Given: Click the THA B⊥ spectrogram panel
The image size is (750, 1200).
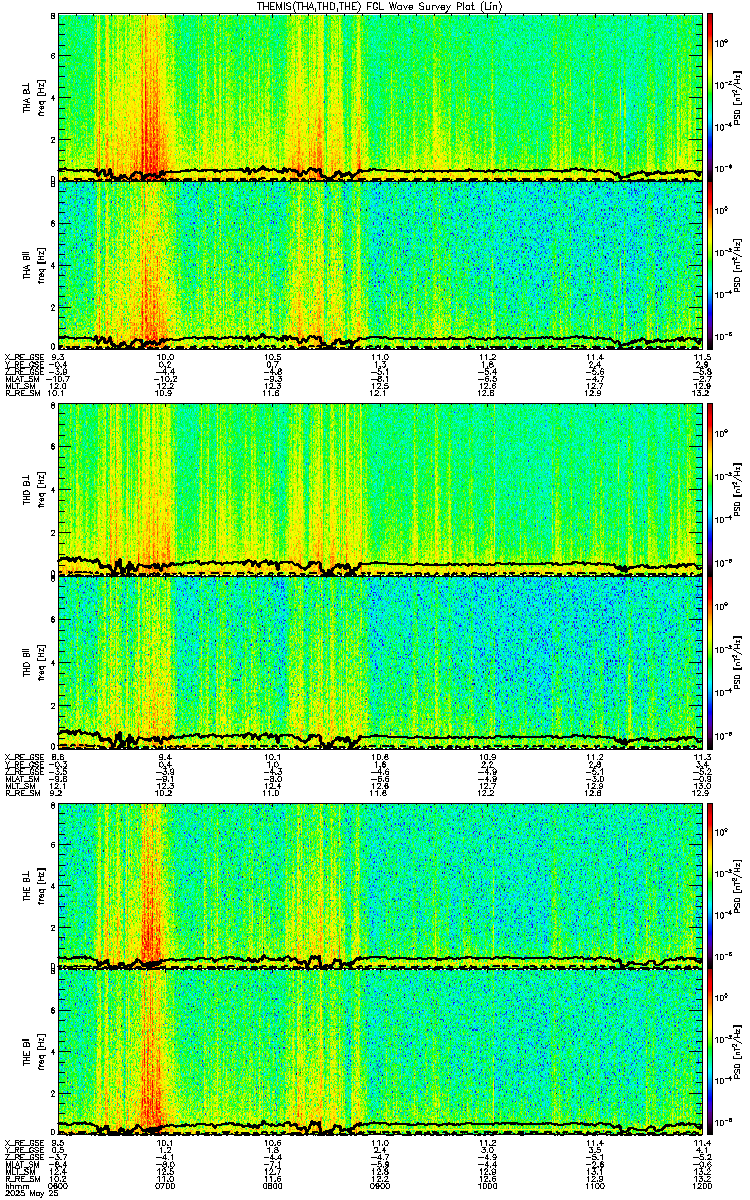Looking at the screenshot, I should coord(381,96).
